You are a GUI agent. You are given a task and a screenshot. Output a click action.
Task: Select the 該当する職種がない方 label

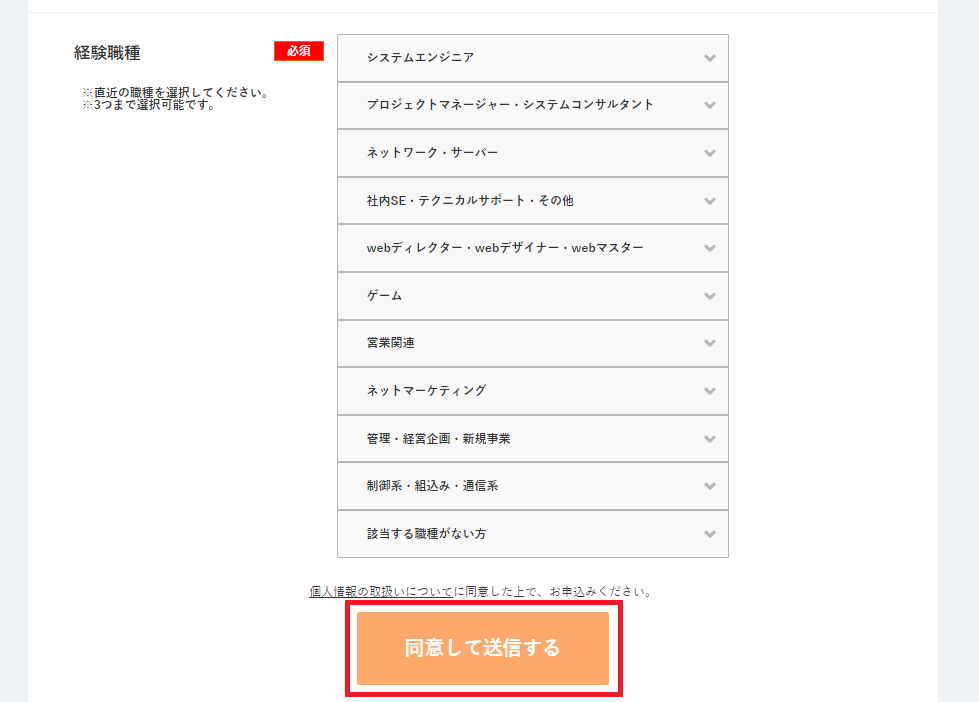[427, 534]
